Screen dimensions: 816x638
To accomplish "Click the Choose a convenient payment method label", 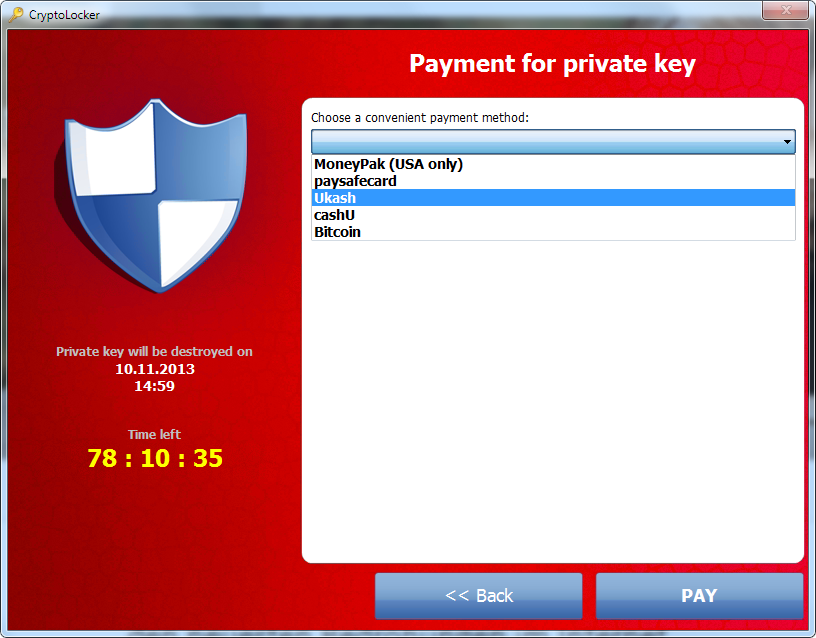I will pos(419,118).
